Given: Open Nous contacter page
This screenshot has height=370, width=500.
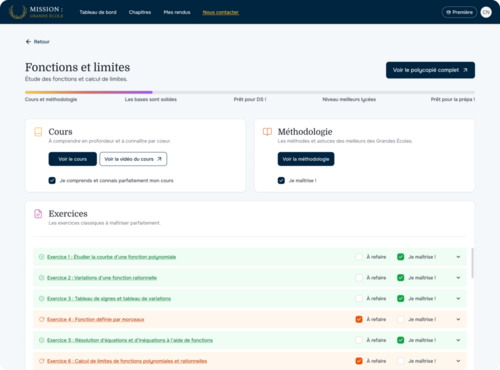Looking at the screenshot, I should [x=221, y=12].
